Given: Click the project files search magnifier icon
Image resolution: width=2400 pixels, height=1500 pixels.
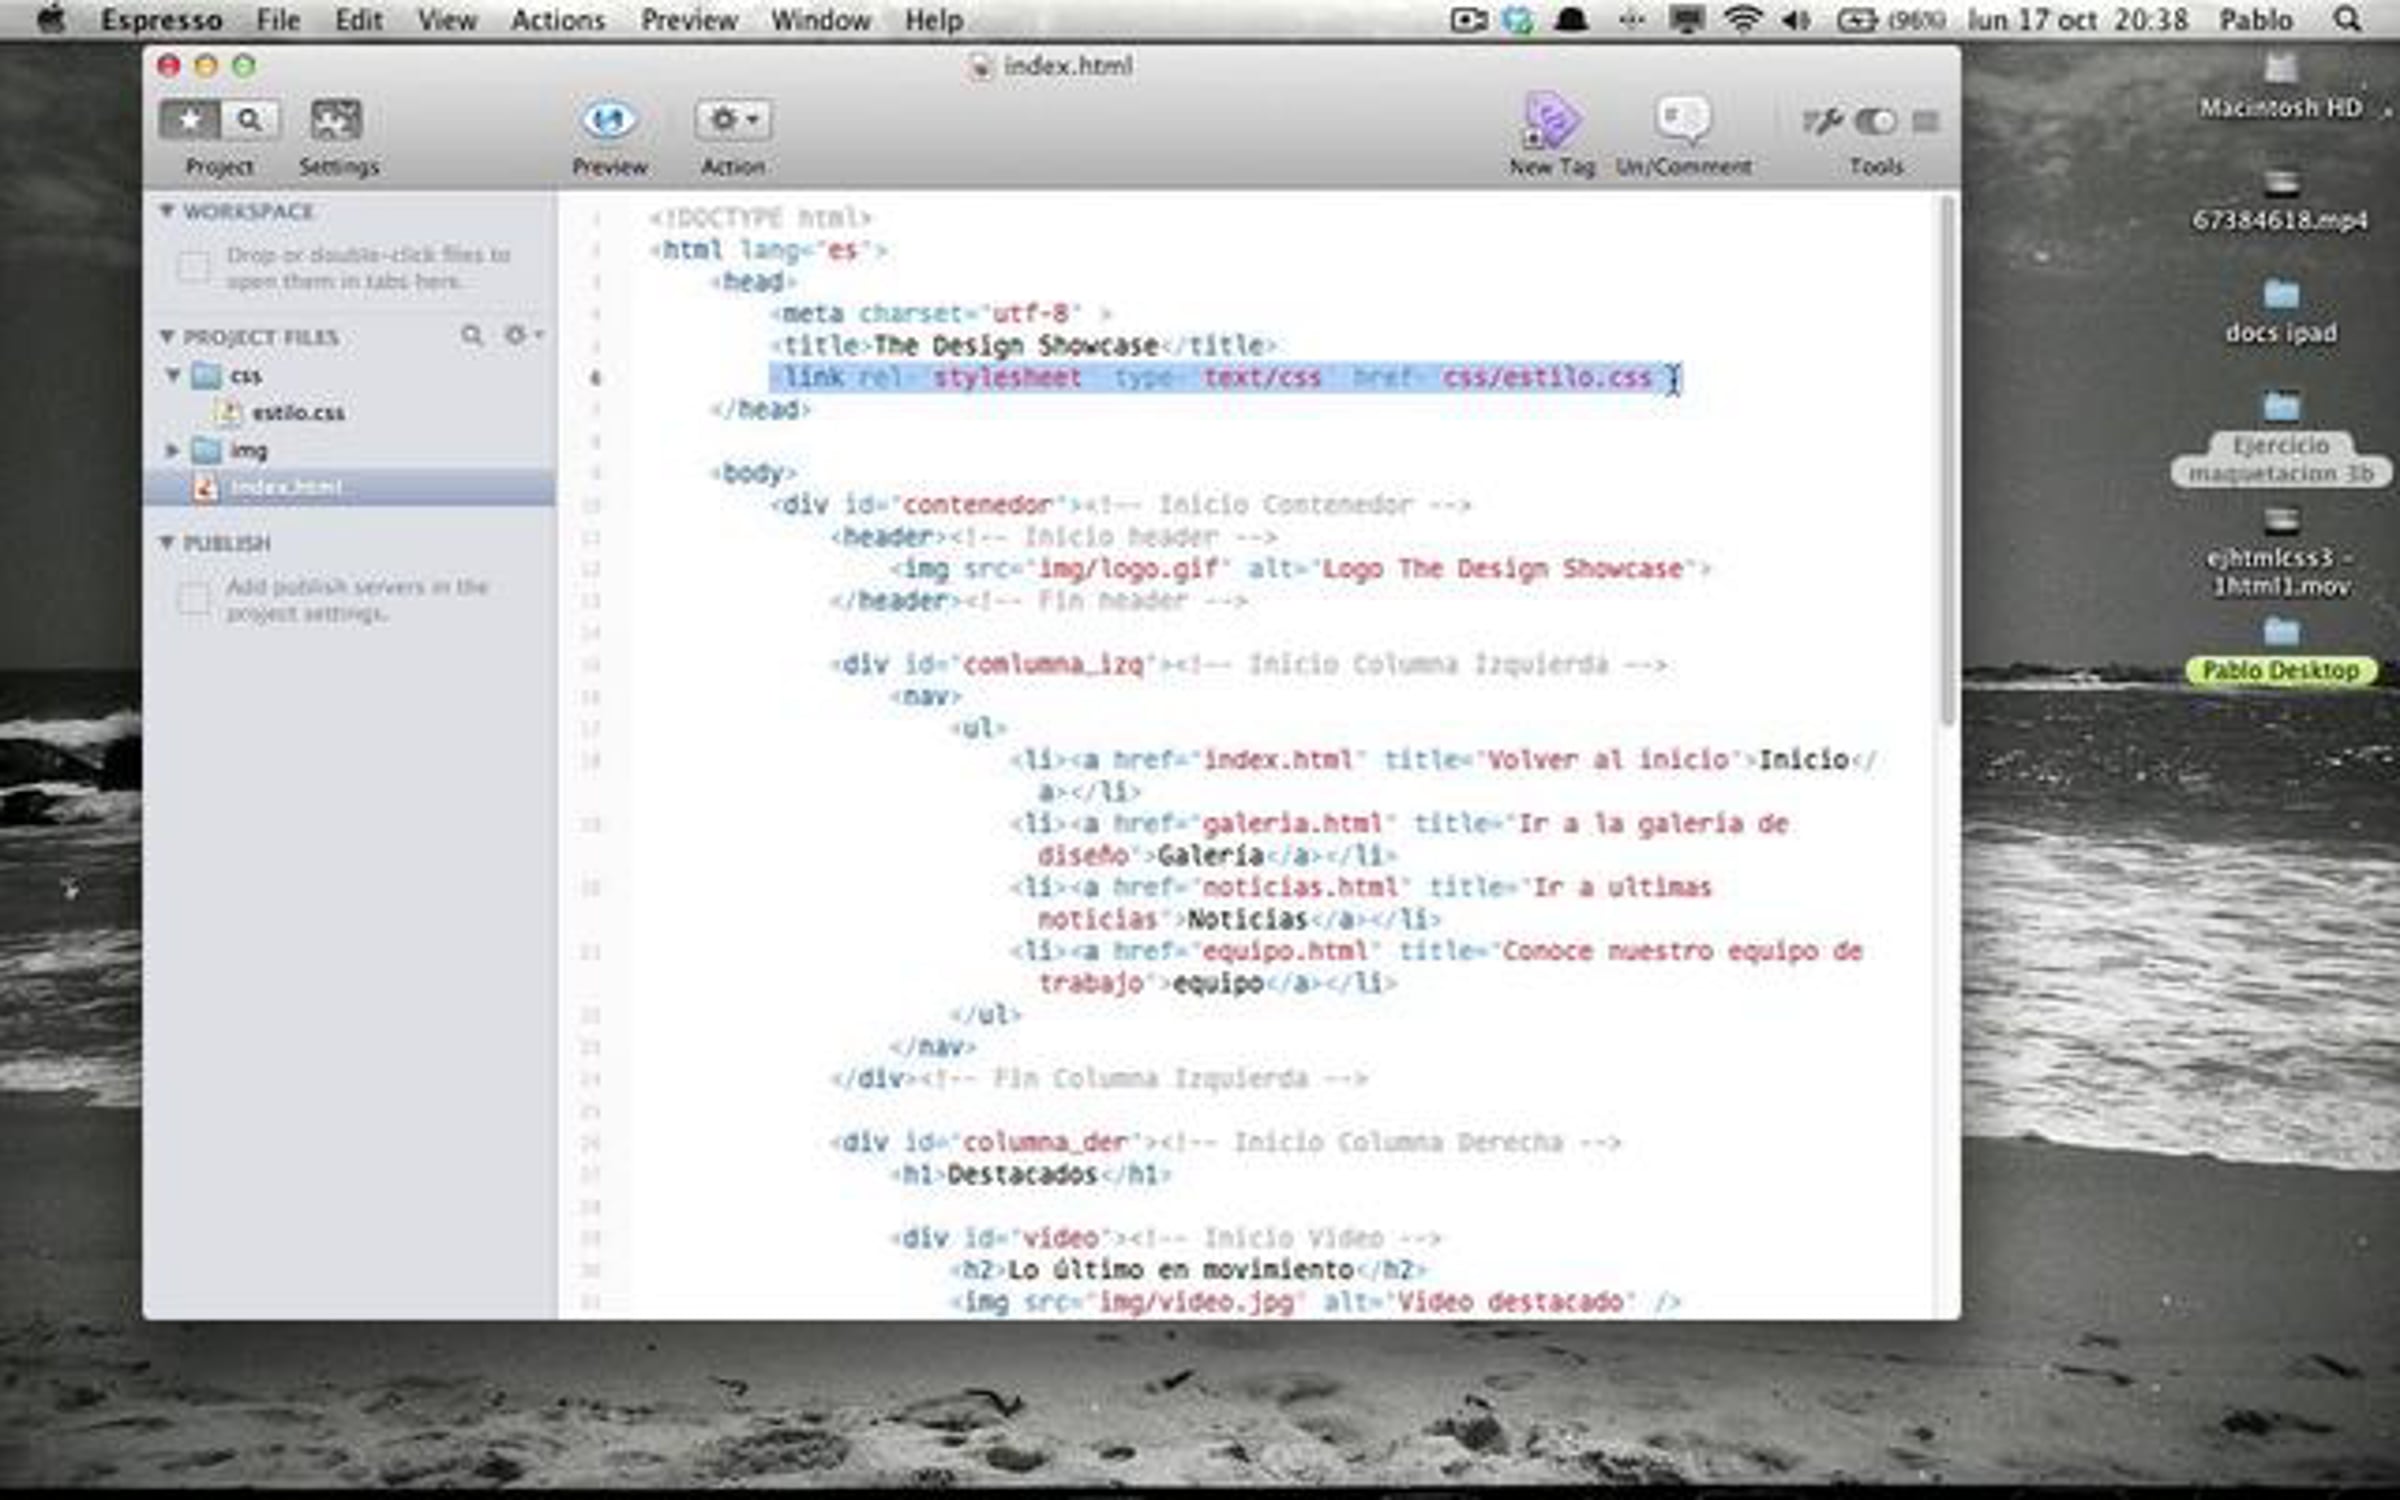Looking at the screenshot, I should click(x=471, y=335).
